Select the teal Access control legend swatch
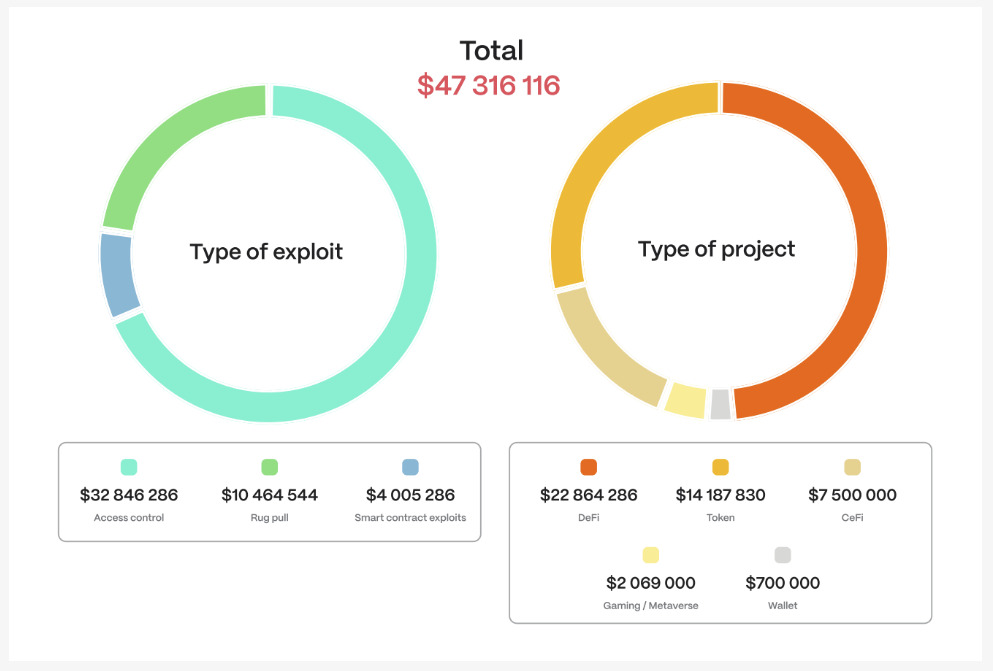This screenshot has width=993, height=671. pos(128,466)
